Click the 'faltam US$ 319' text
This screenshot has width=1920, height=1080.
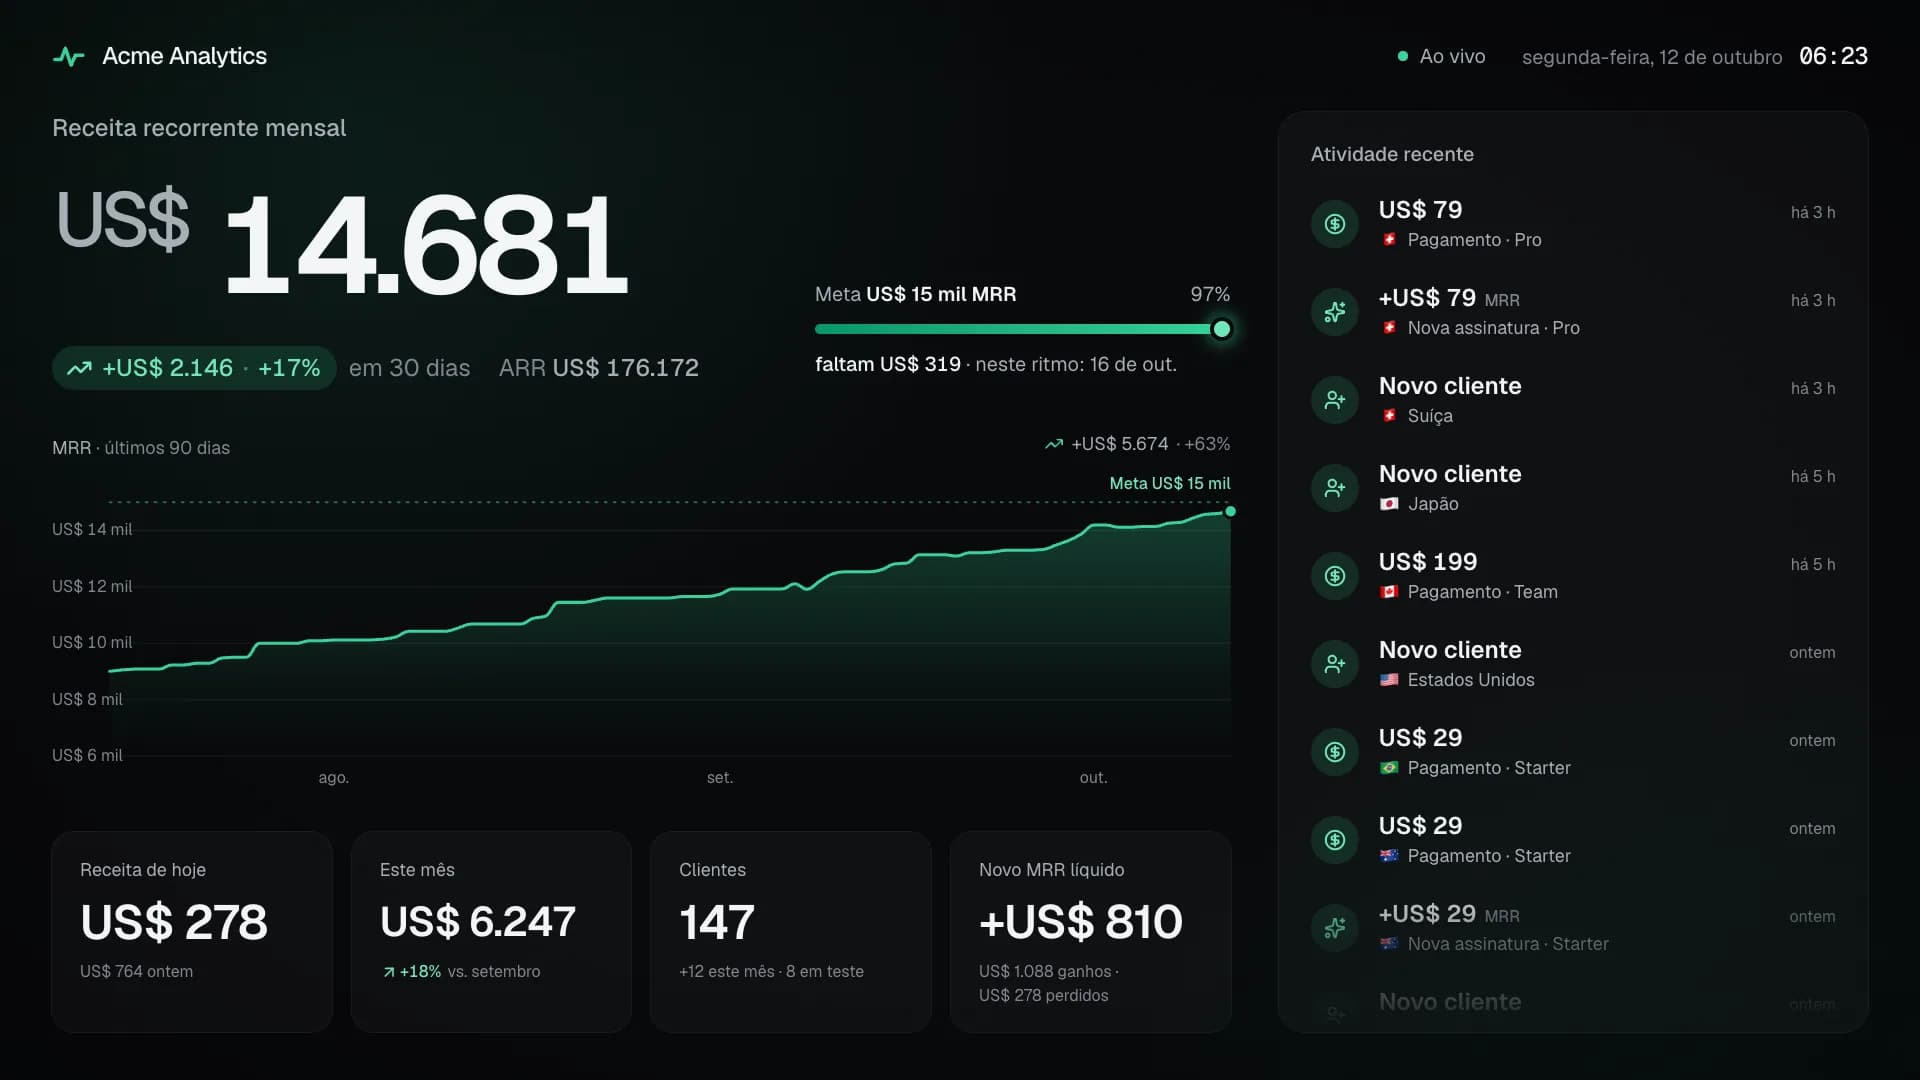click(x=888, y=364)
